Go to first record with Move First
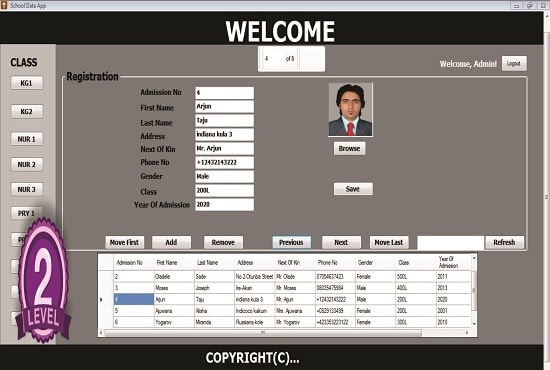This screenshot has height=370, width=550. (x=125, y=242)
